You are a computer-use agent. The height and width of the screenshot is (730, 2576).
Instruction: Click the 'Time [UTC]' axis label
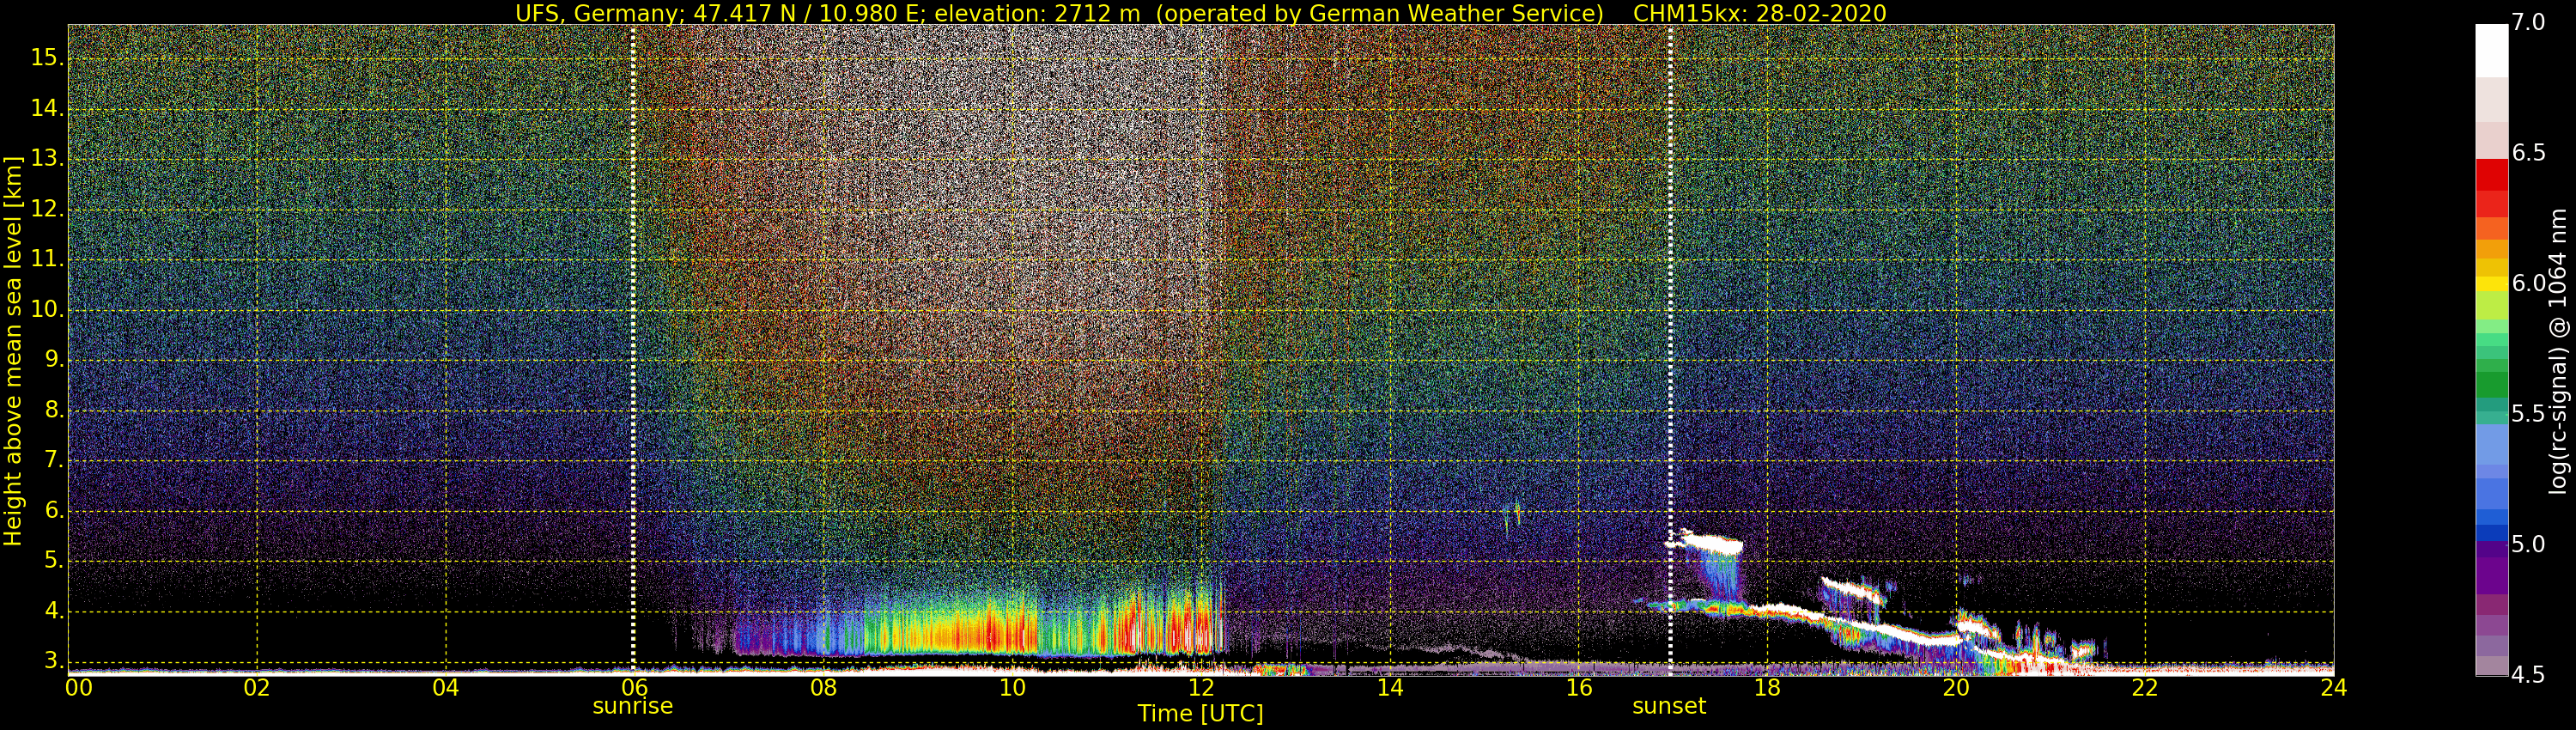pos(1200,714)
